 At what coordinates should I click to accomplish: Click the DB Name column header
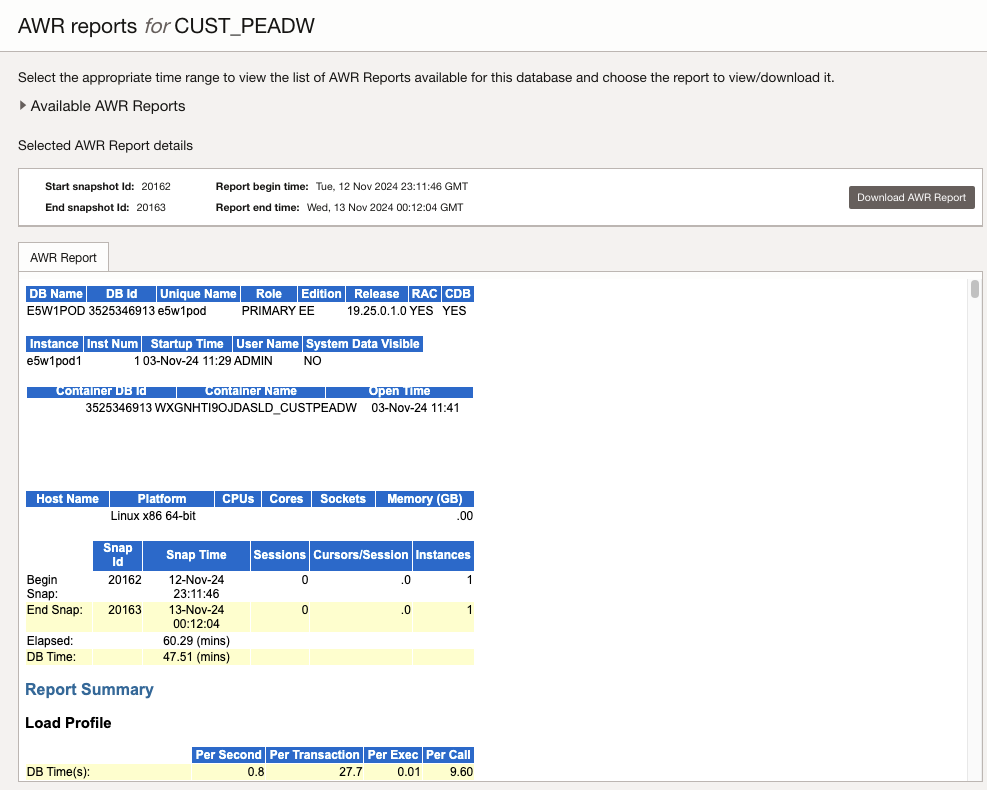pyautogui.click(x=54, y=294)
